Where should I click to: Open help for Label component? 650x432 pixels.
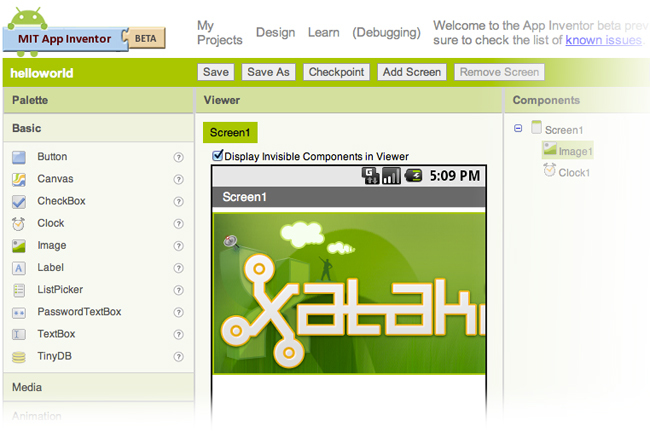coord(178,268)
